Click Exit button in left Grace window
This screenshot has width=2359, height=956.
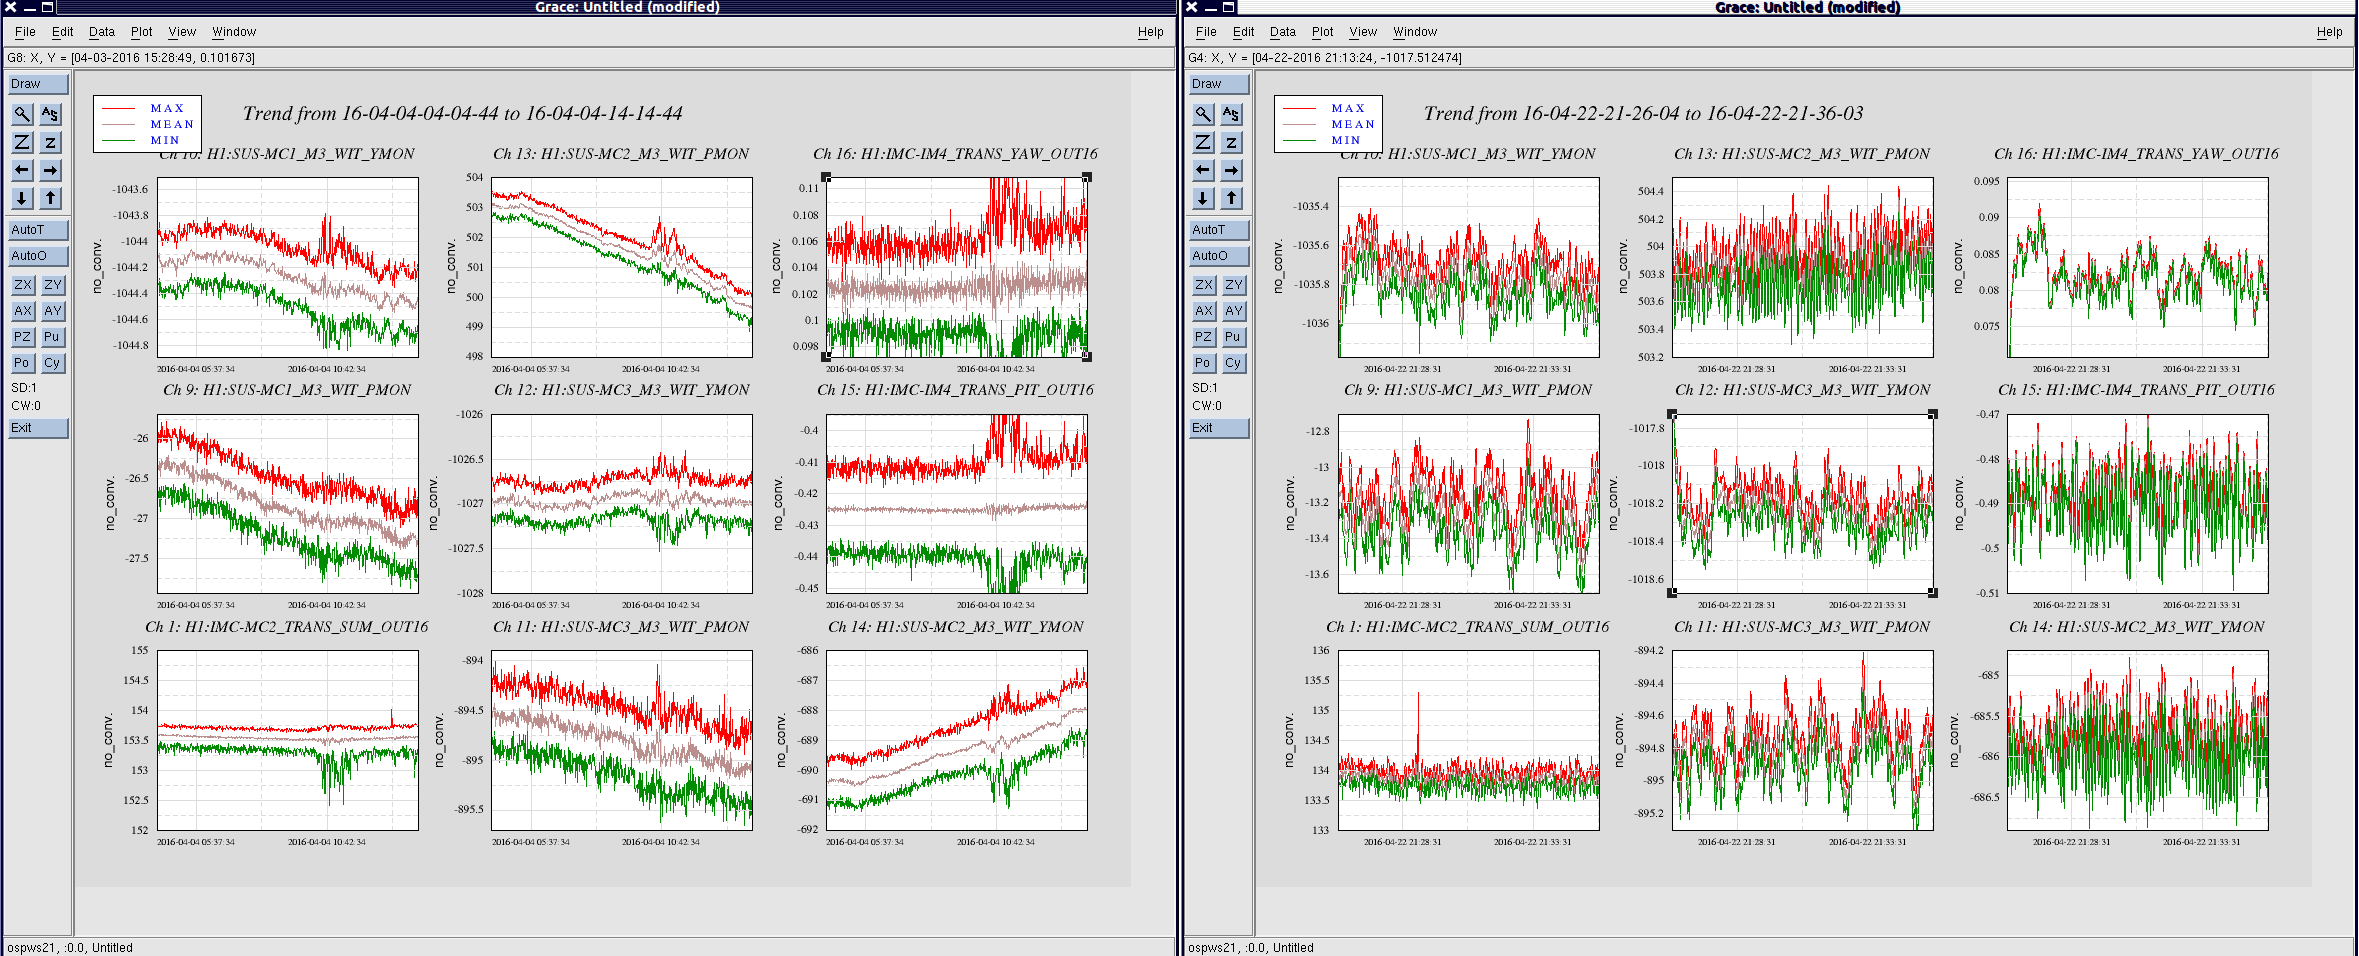(x=38, y=428)
